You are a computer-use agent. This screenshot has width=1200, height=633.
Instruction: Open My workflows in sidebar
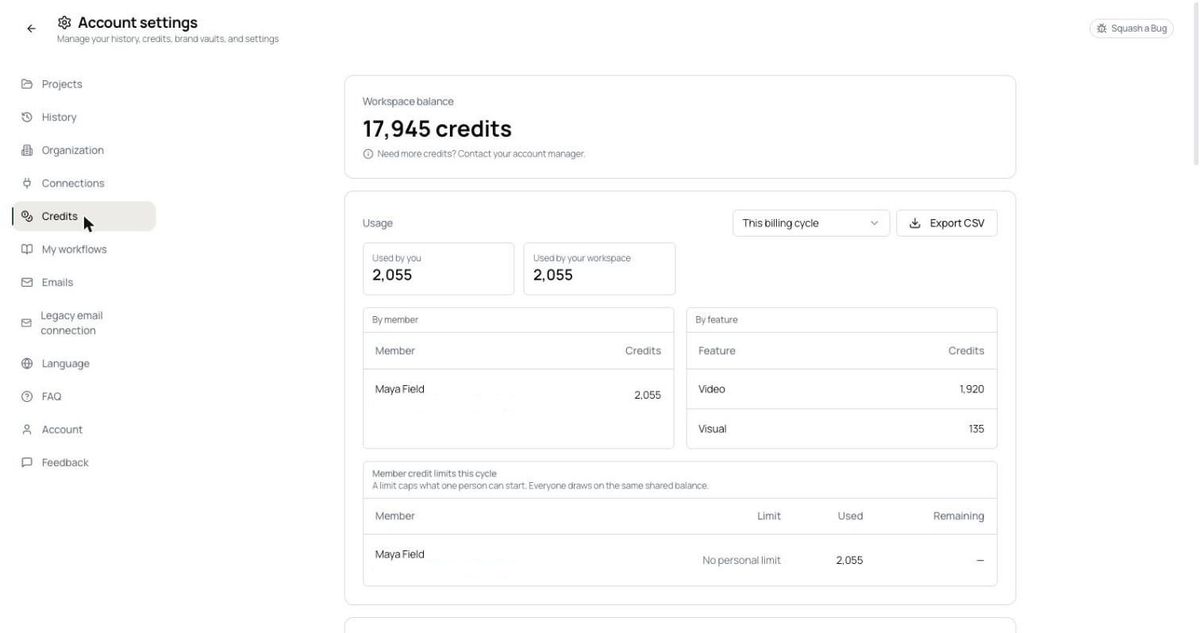(83, 249)
